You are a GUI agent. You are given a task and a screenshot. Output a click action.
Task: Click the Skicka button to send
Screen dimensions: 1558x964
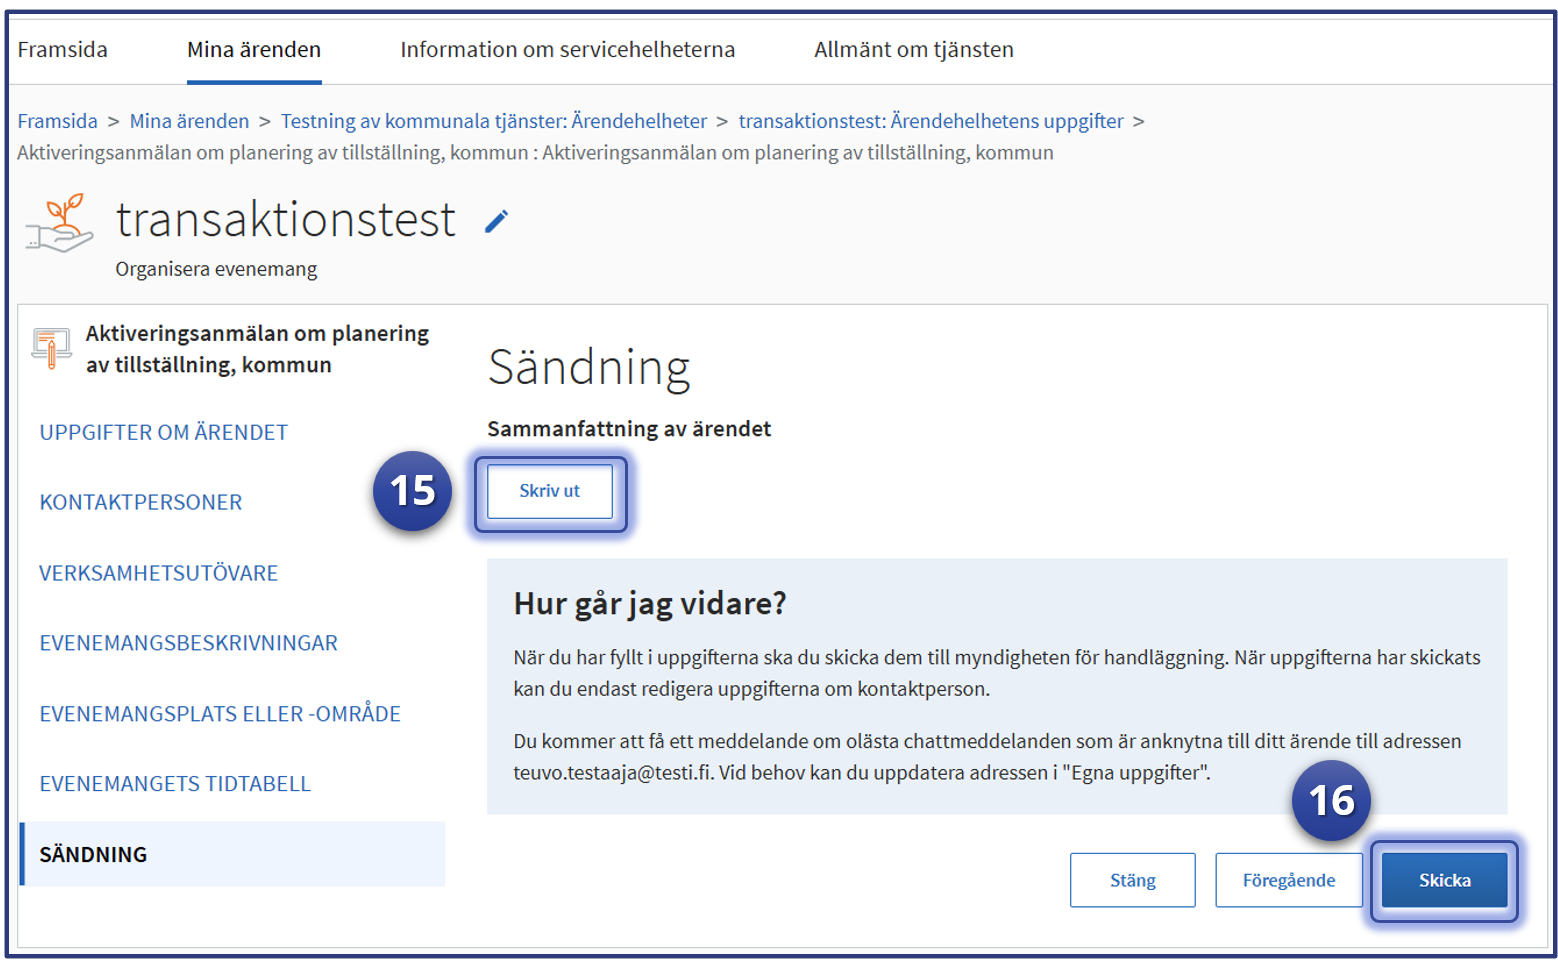tap(1444, 880)
